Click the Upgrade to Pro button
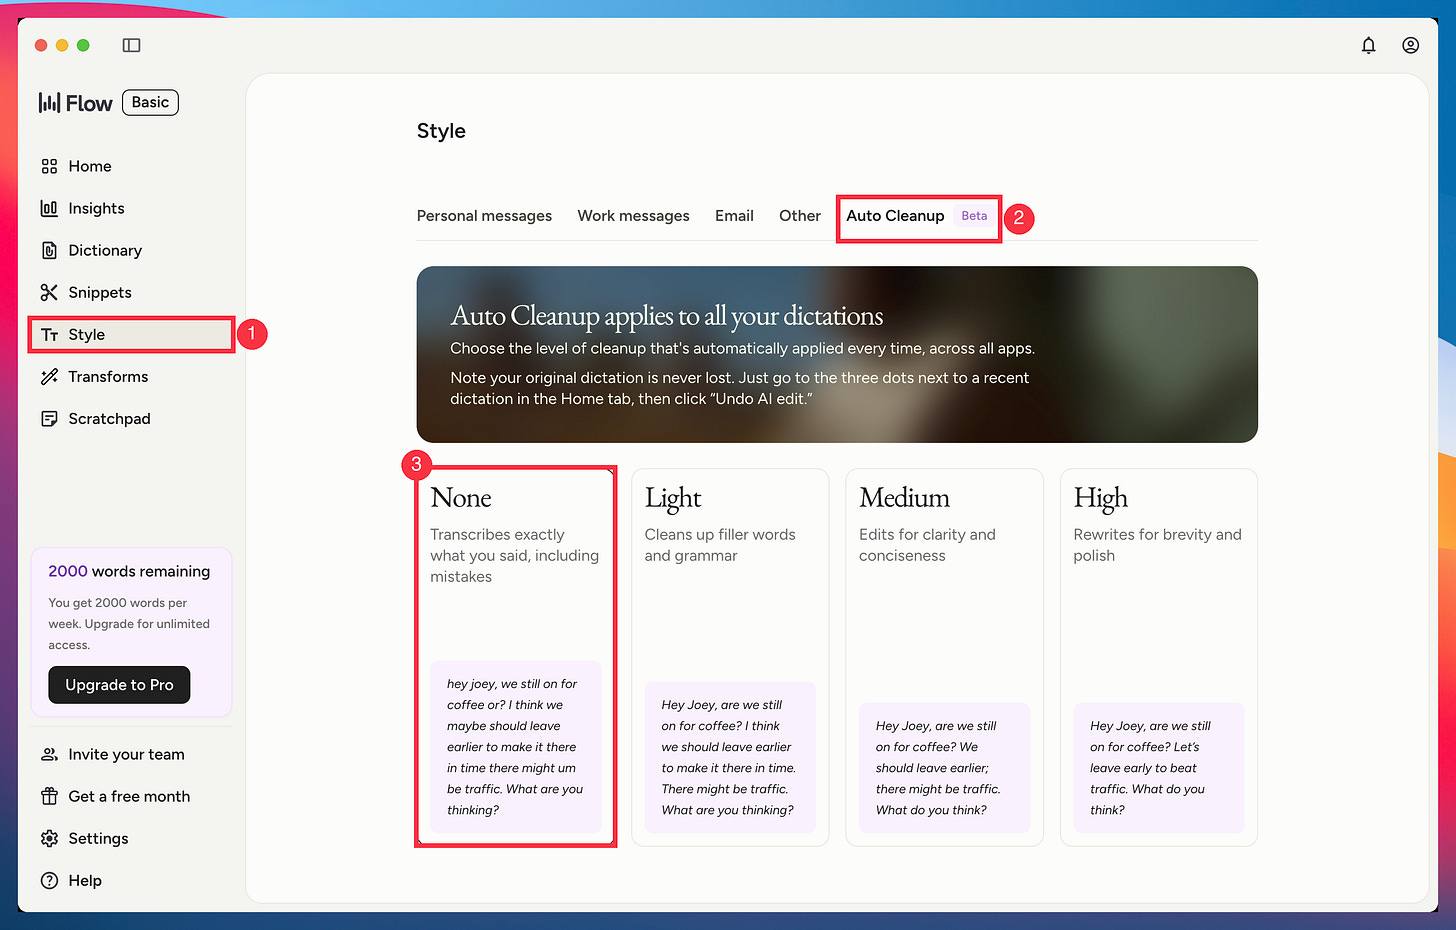 point(119,685)
